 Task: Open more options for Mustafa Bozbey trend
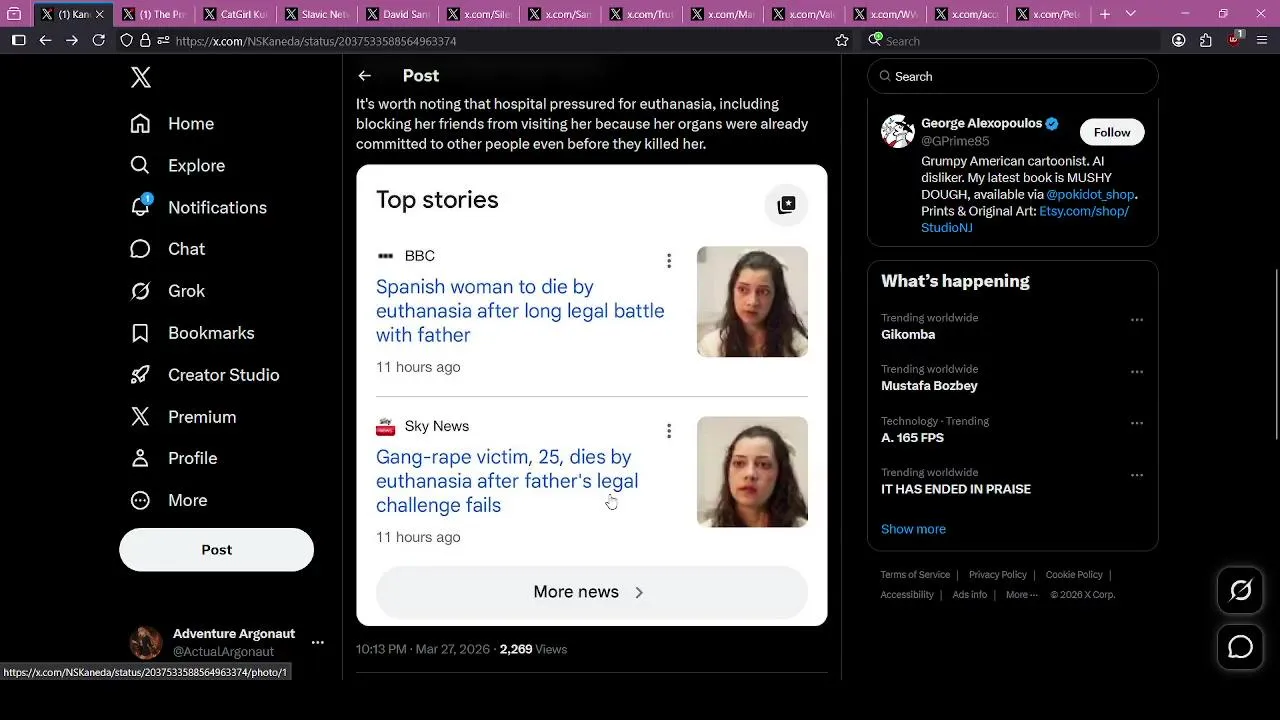(x=1137, y=372)
